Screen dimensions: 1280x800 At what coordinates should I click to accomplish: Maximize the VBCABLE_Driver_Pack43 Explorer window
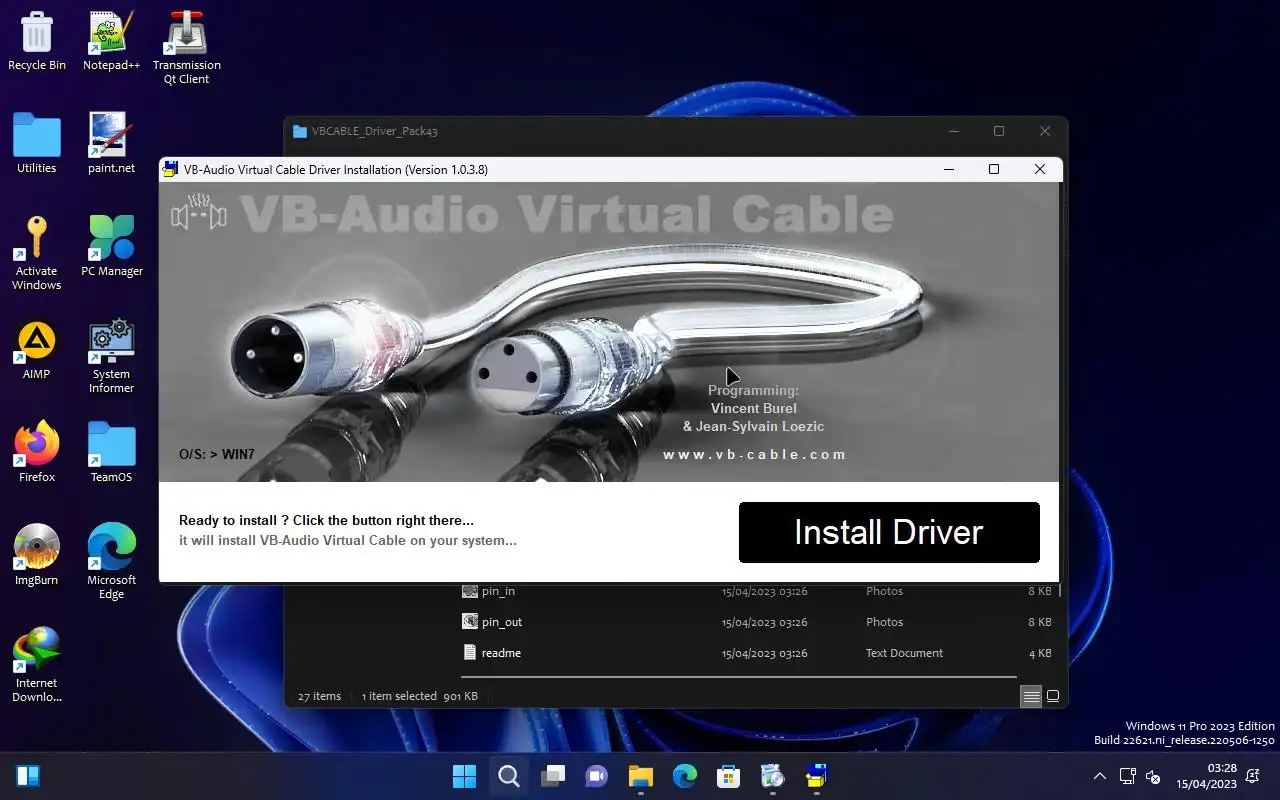999,131
